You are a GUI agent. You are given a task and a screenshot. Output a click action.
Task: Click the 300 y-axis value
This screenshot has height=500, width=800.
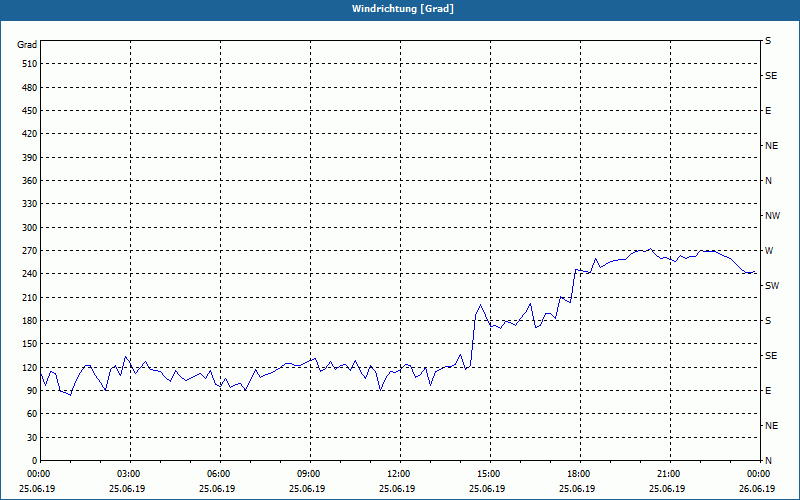click(x=30, y=228)
